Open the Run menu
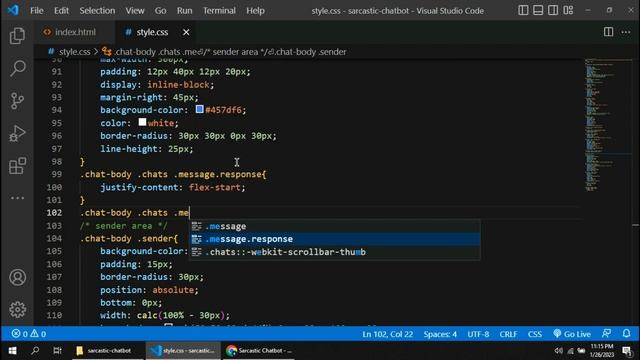The image size is (640, 360). coord(184,11)
